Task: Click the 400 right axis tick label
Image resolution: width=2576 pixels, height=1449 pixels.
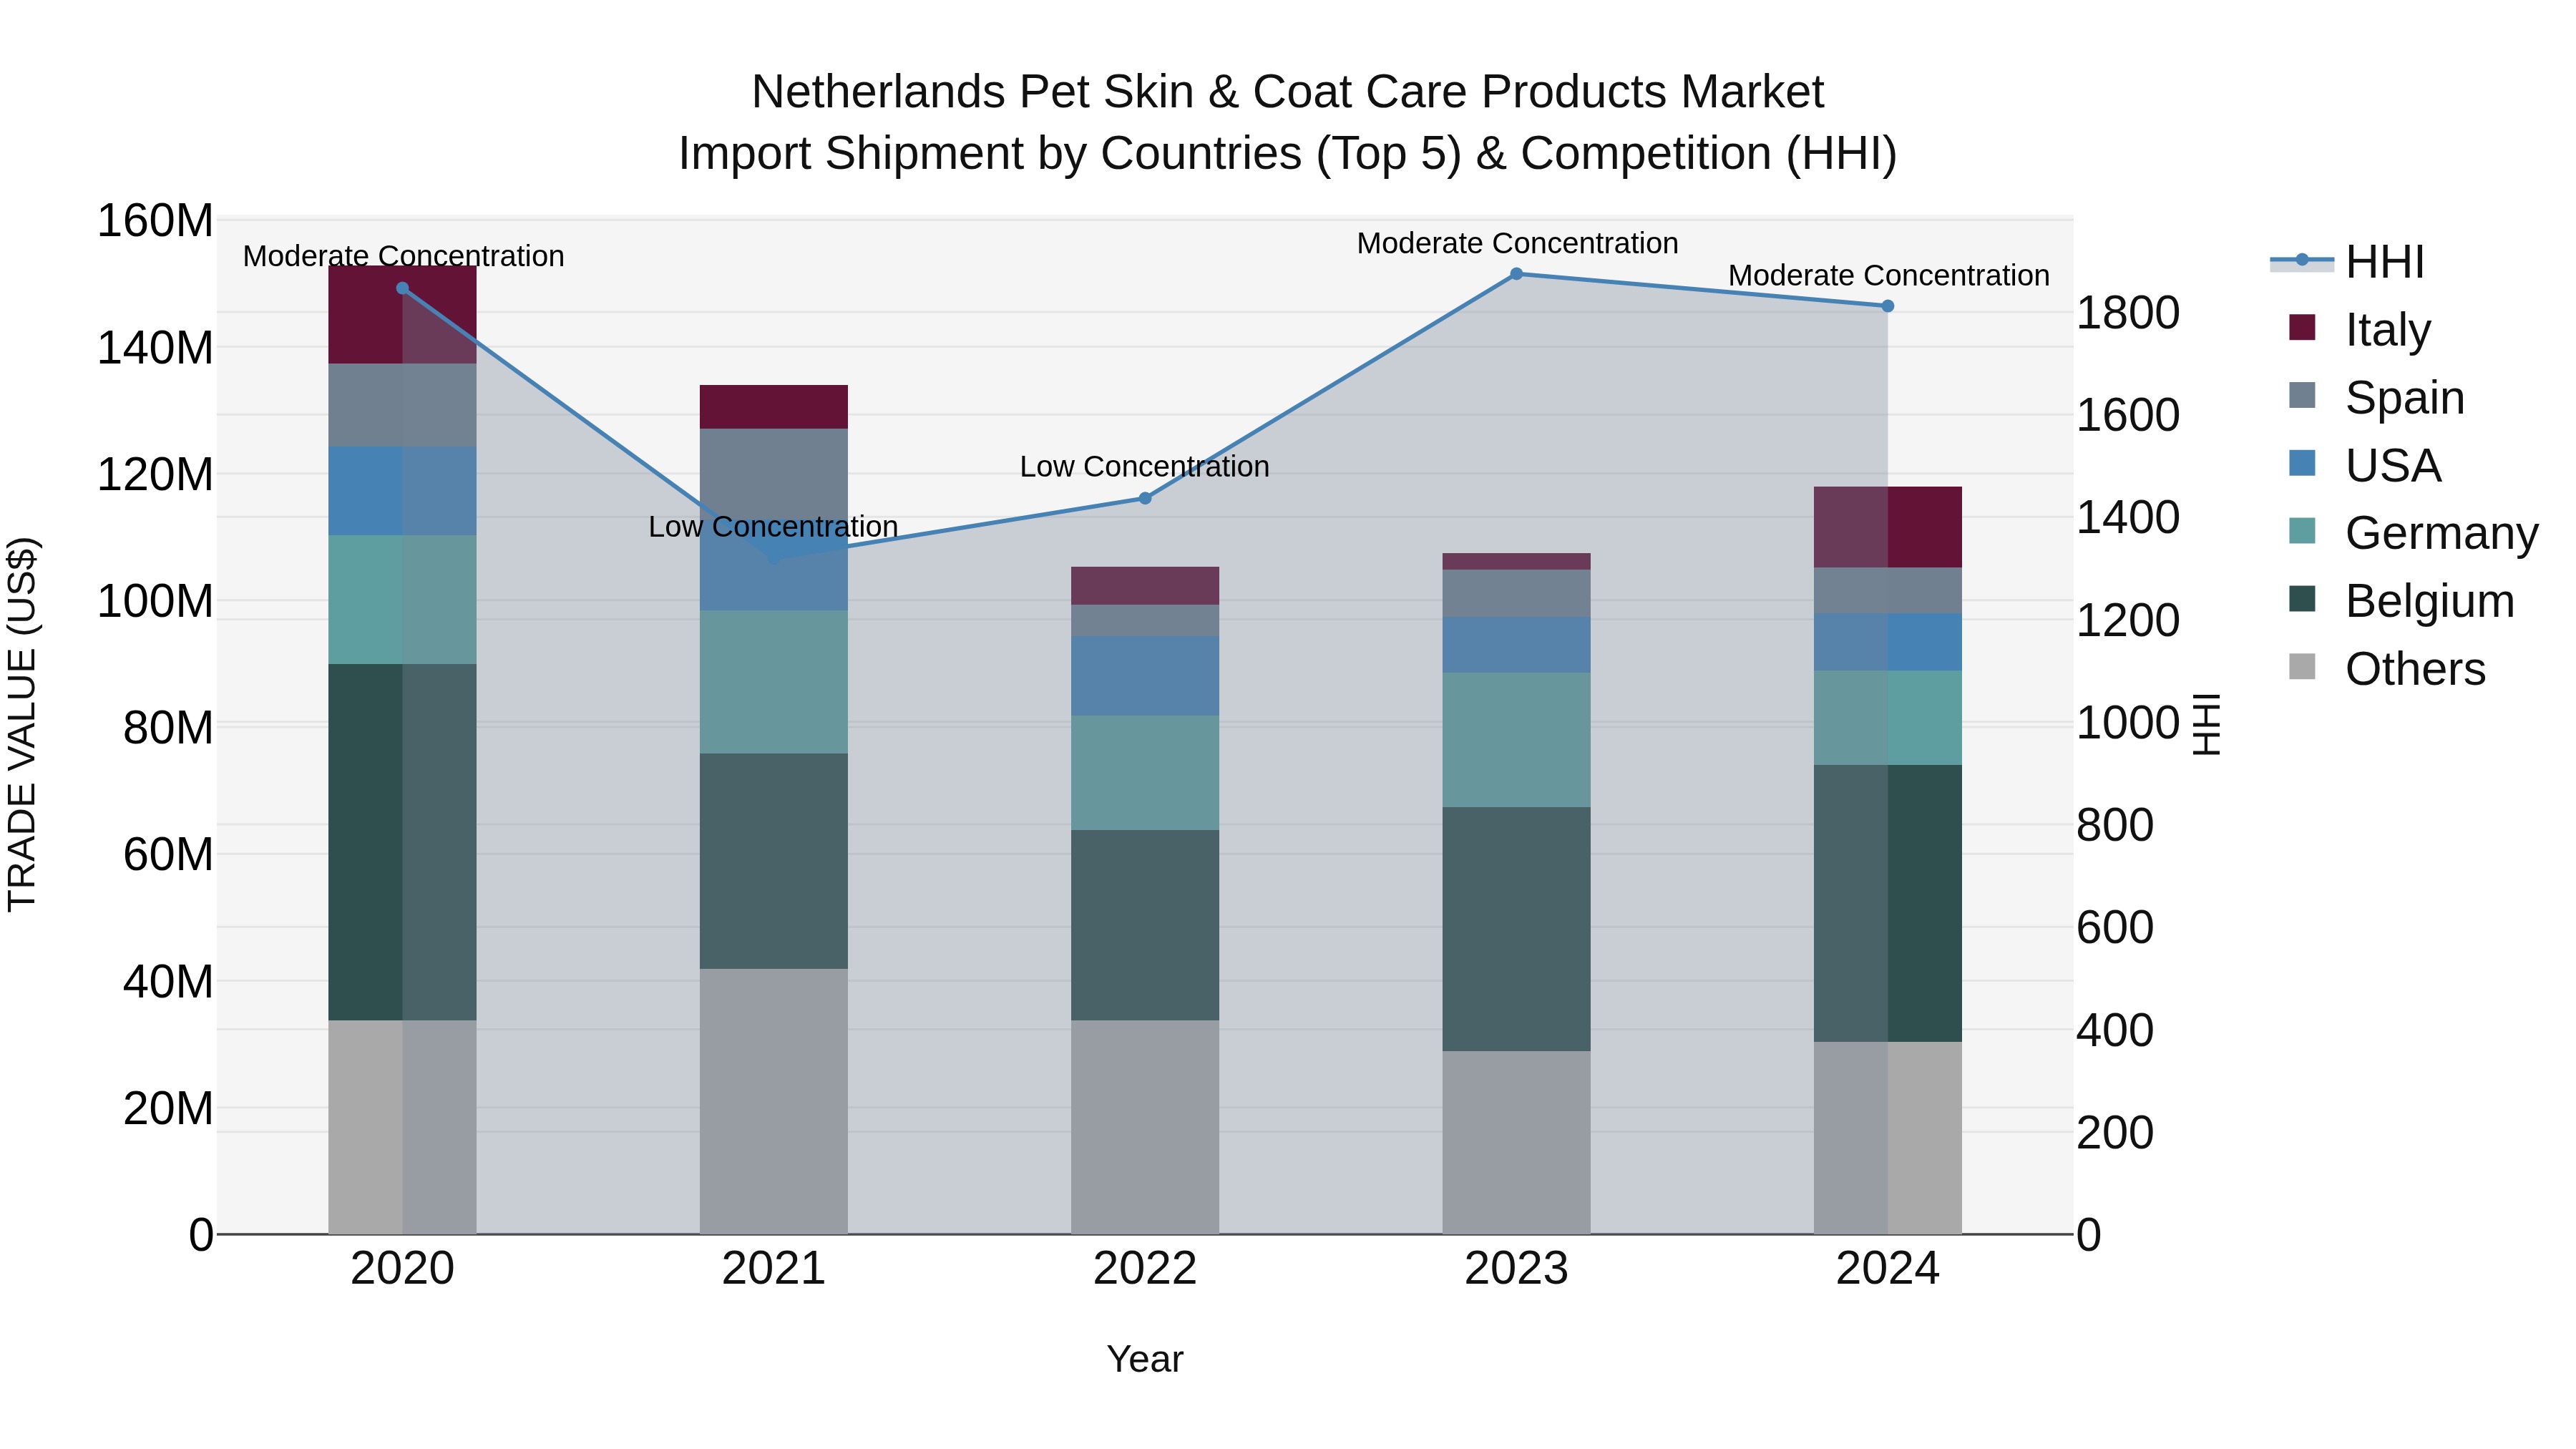Action: (x=2115, y=1030)
